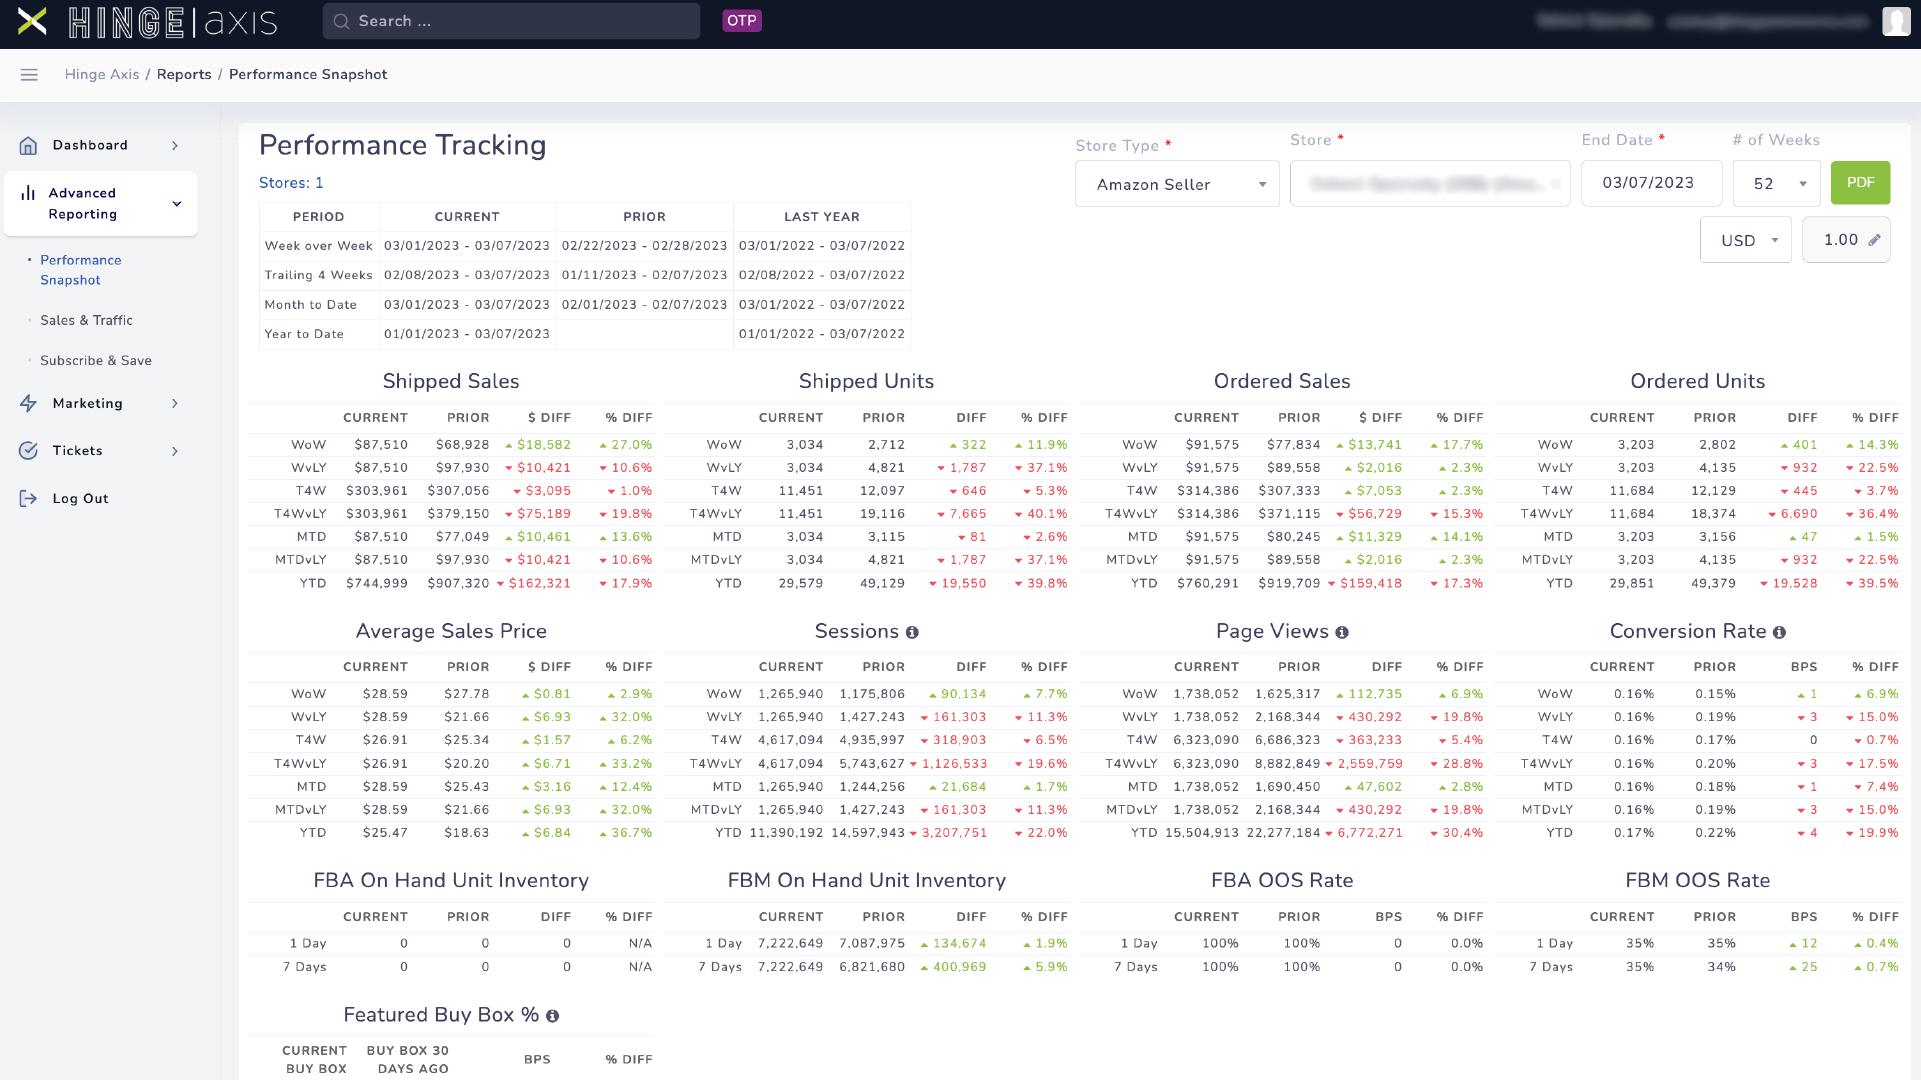
Task: Change currency using the USD dropdown
Action: click(1745, 239)
